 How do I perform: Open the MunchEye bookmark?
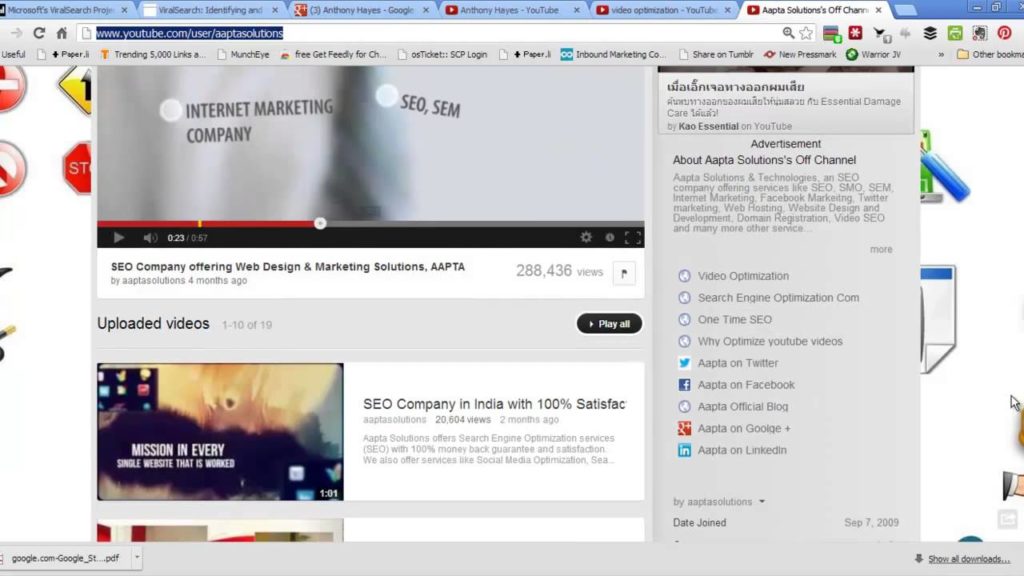click(x=243, y=54)
